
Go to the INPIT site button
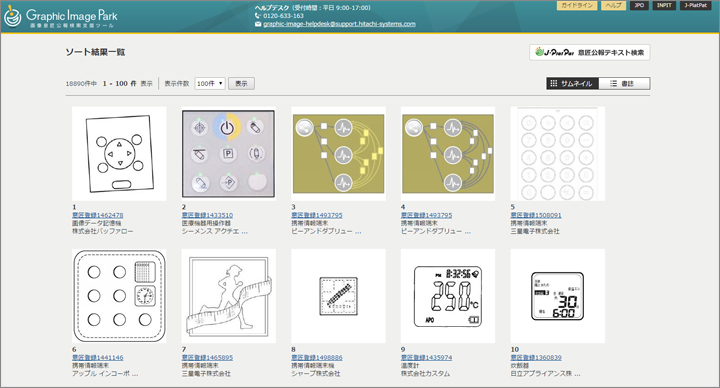point(664,6)
